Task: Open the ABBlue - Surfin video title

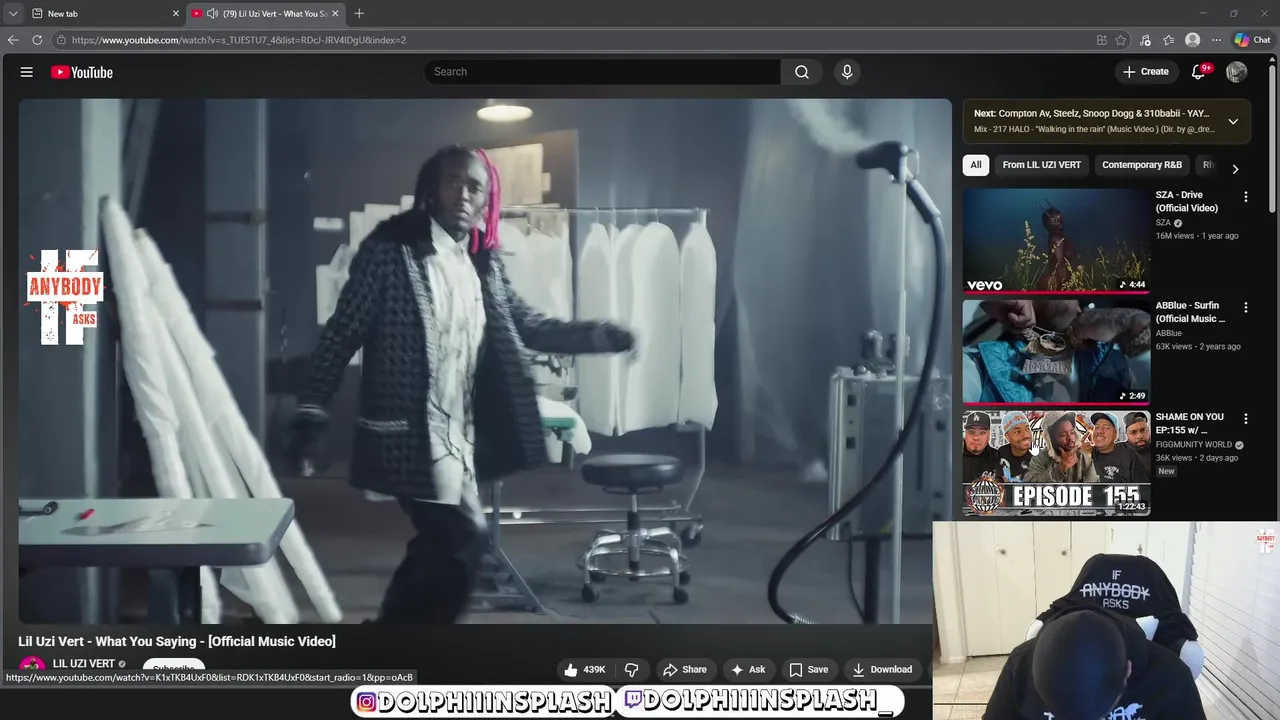Action: click(1190, 312)
